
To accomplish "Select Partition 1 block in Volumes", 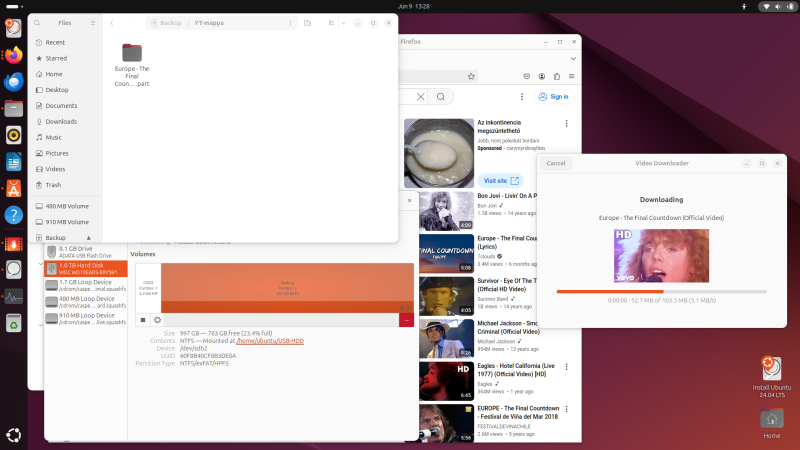I will pos(148,288).
